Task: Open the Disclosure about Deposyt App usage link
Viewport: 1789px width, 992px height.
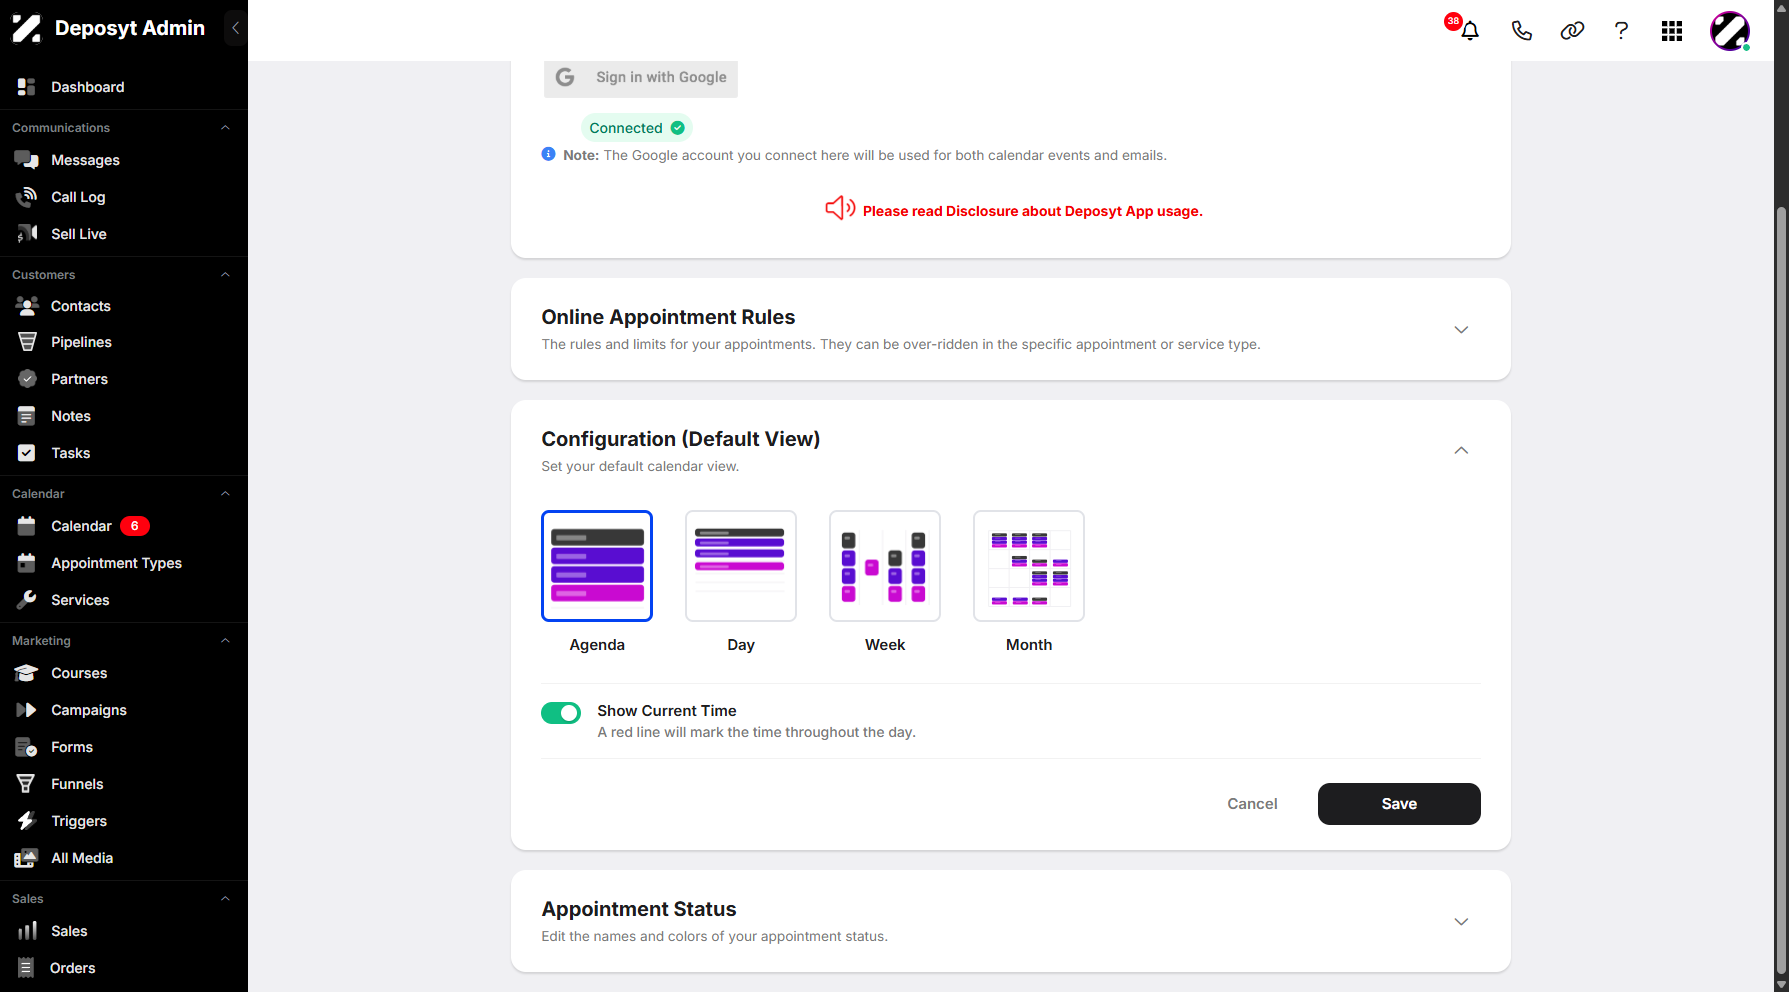Action: 1032,211
